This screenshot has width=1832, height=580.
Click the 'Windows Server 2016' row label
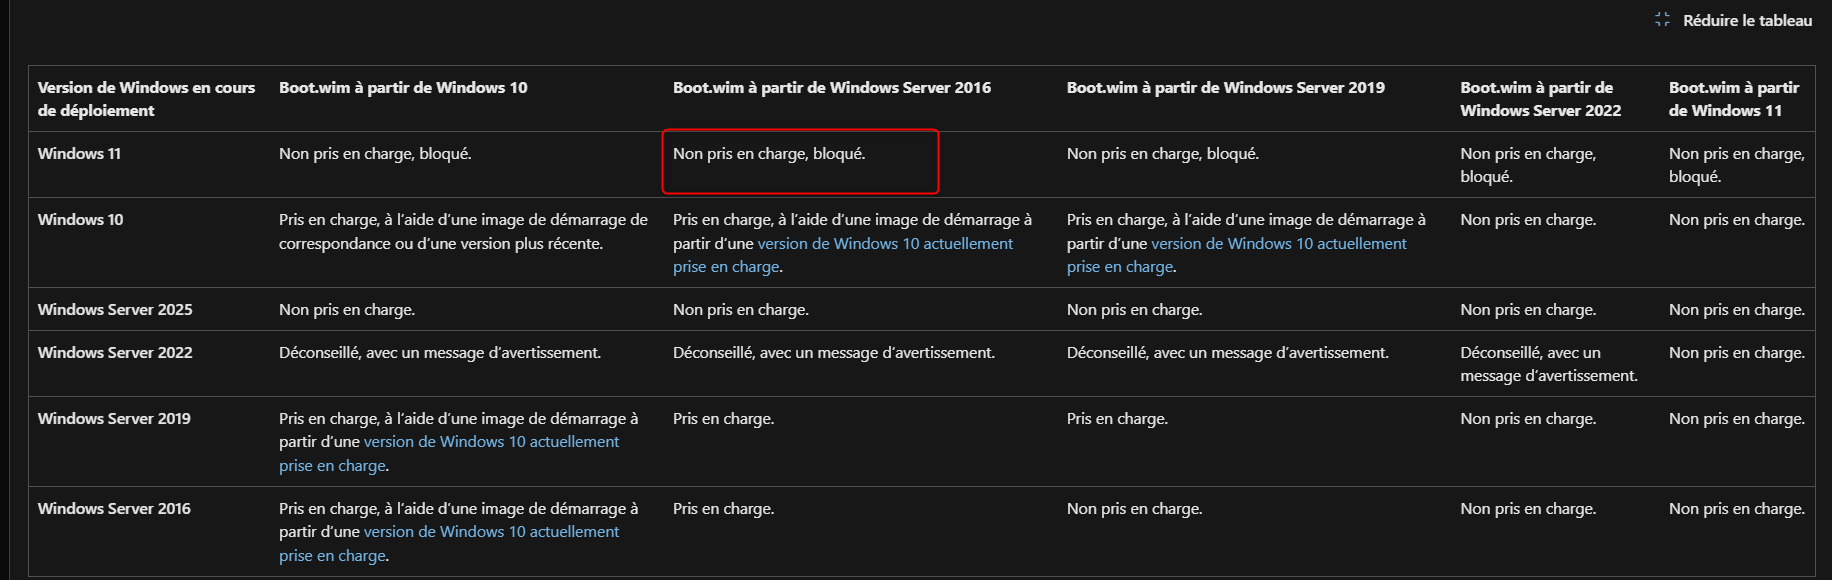tap(114, 509)
